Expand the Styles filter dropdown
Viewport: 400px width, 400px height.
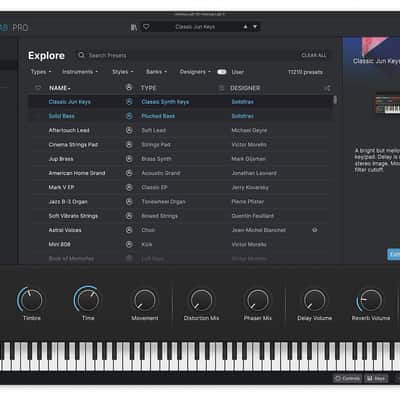point(123,72)
